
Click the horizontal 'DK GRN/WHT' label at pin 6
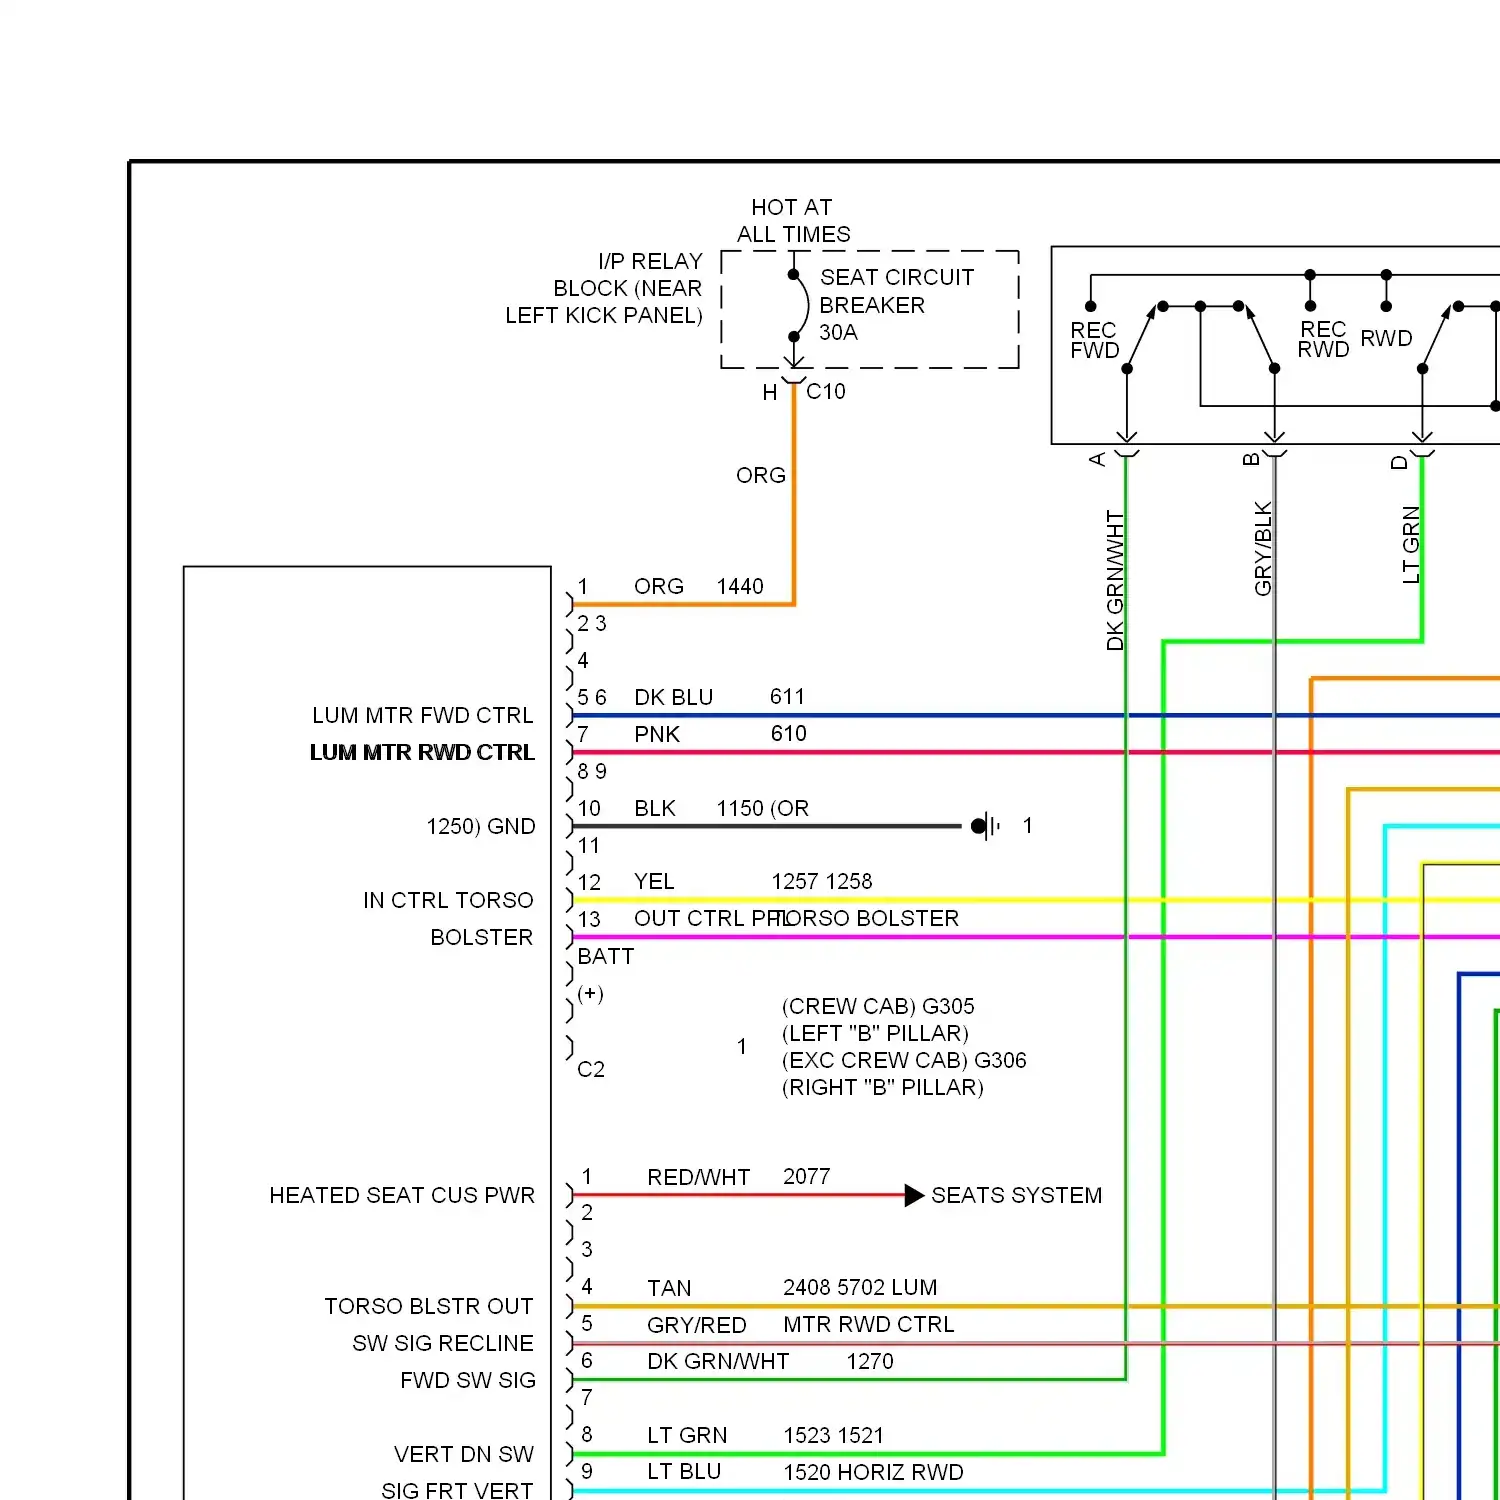pos(718,1362)
